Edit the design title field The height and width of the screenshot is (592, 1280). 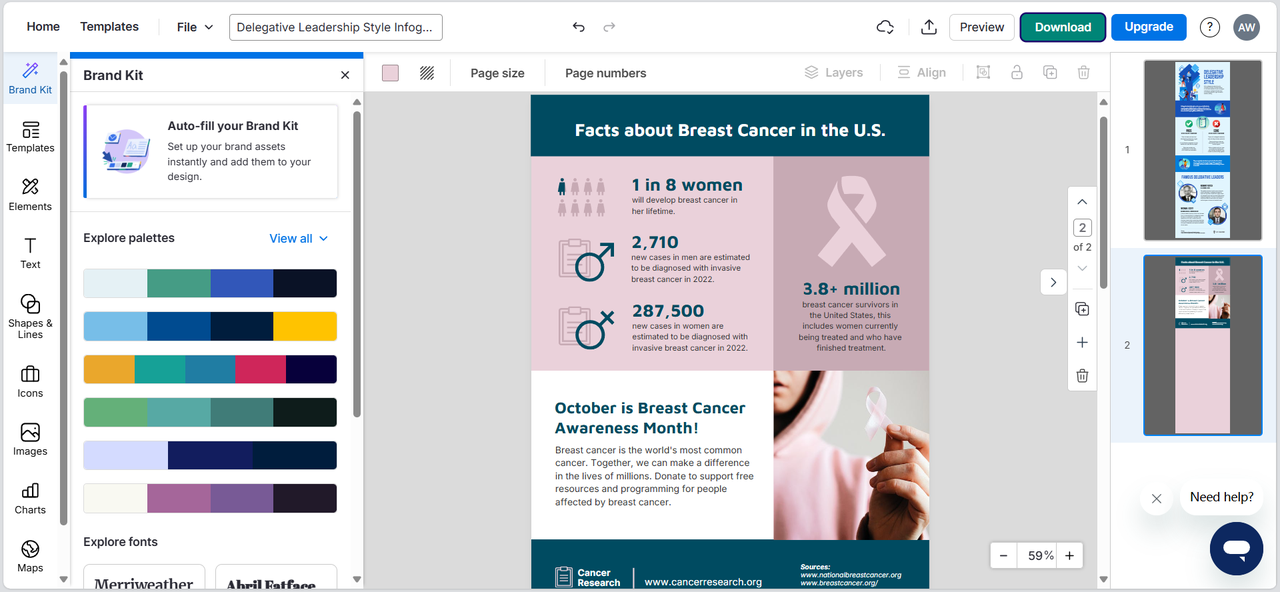[336, 27]
